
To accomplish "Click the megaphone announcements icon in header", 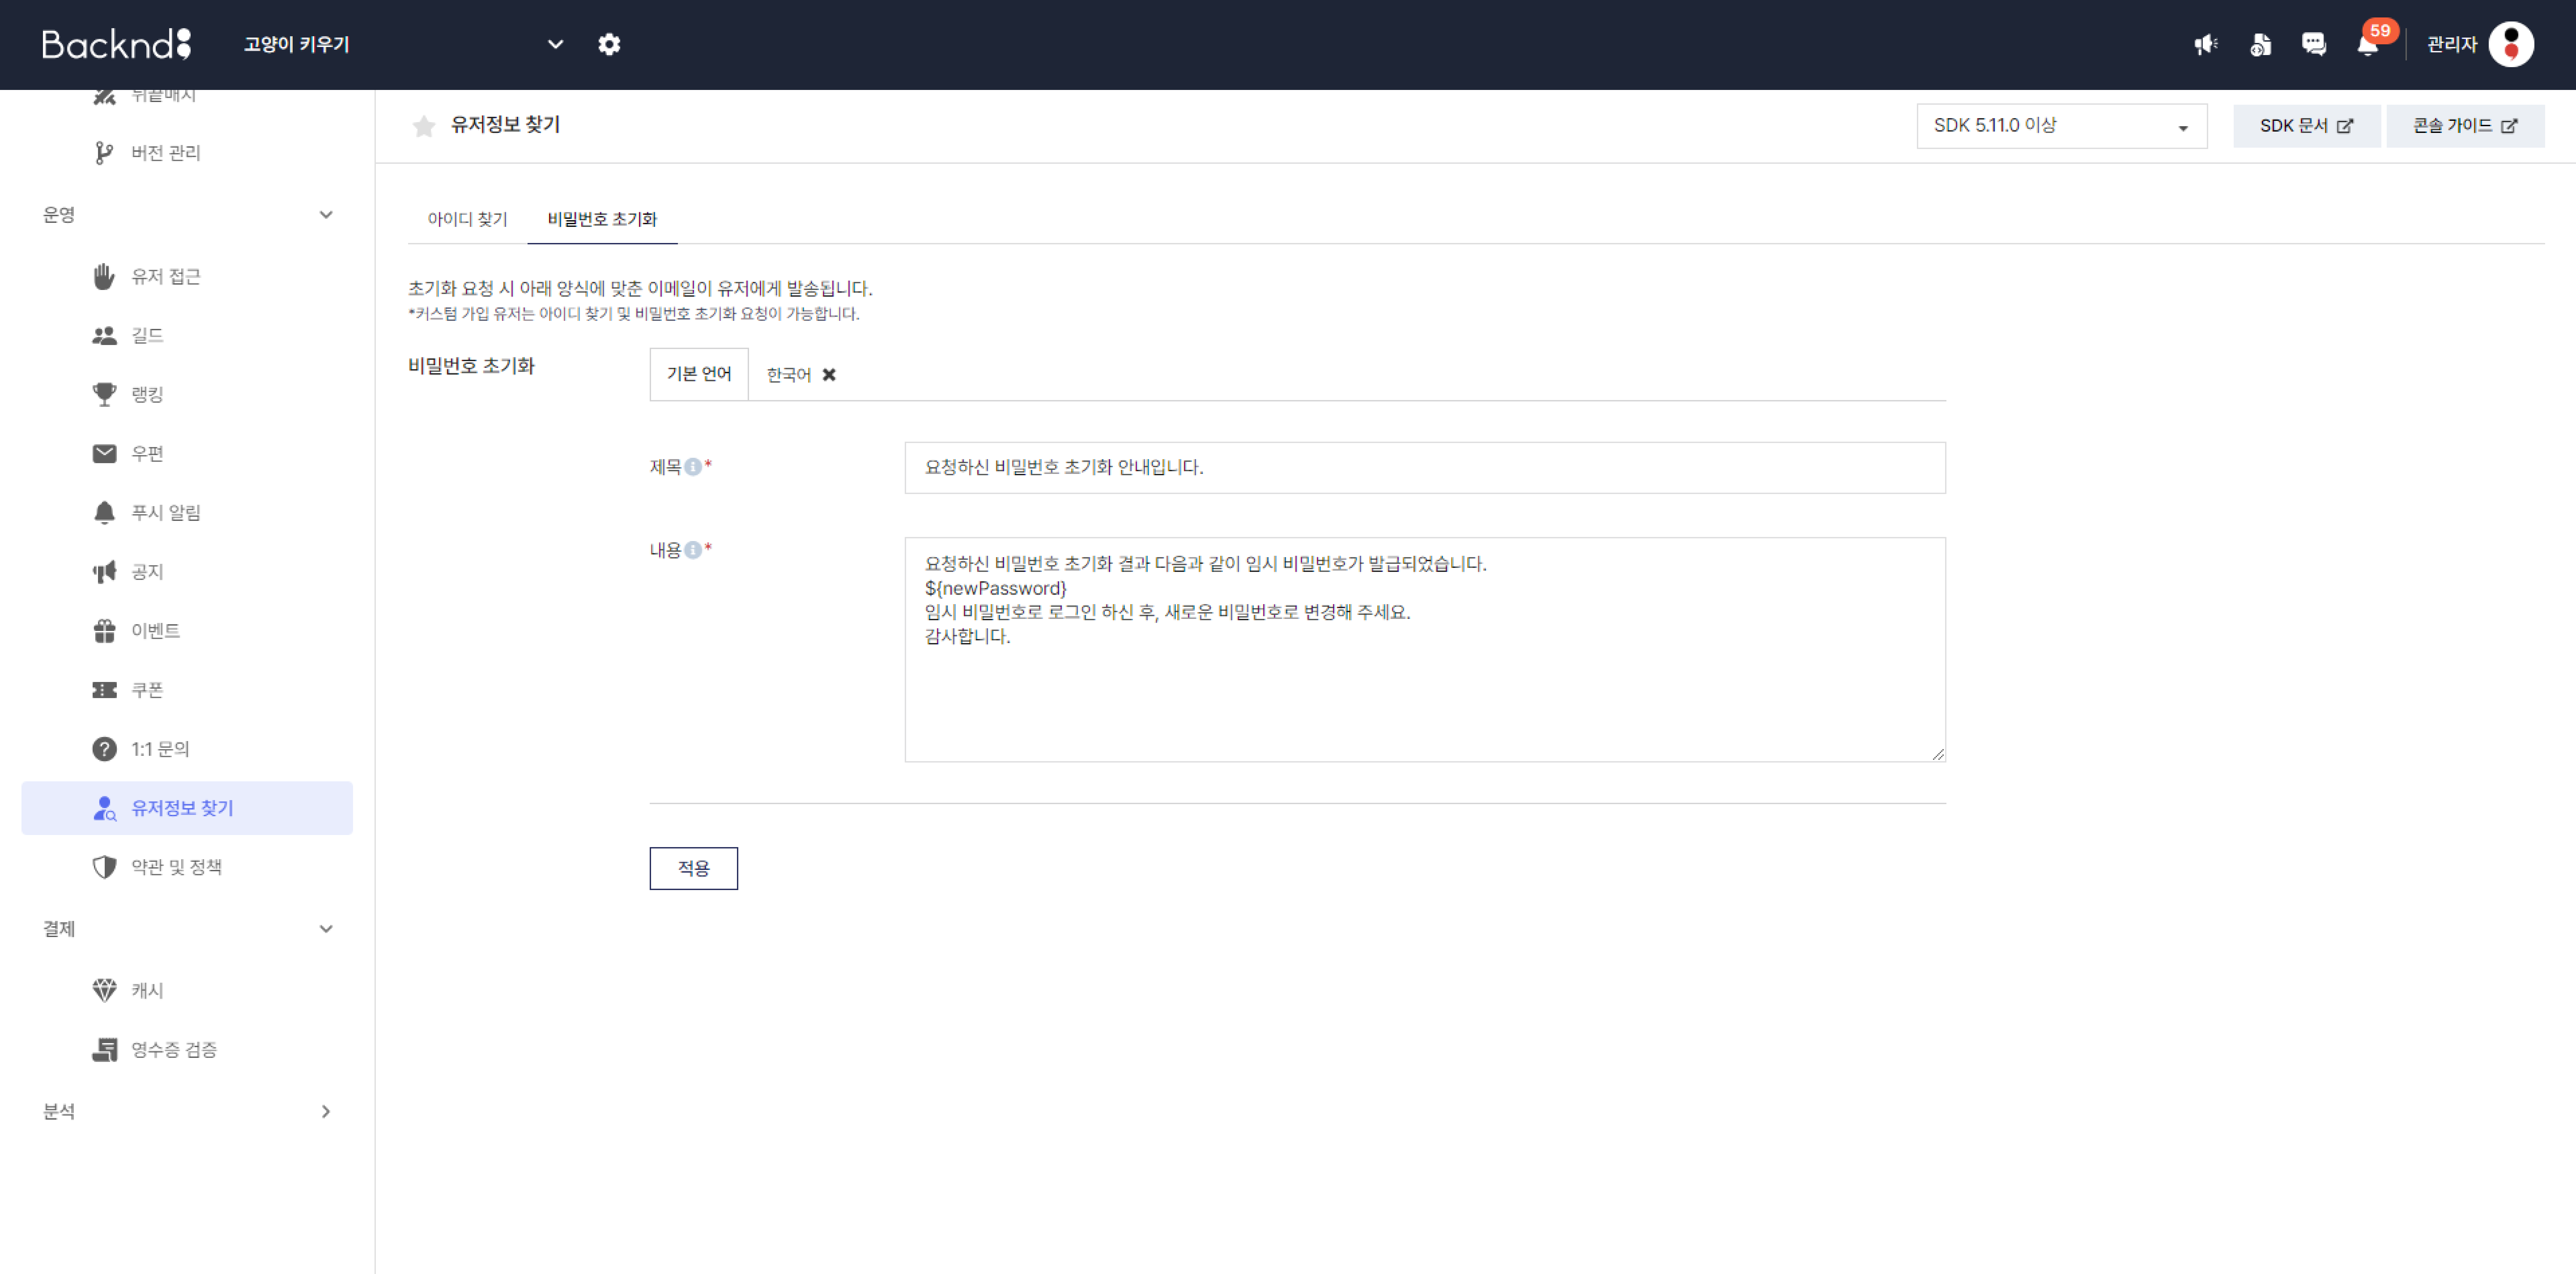I will coord(2205,44).
